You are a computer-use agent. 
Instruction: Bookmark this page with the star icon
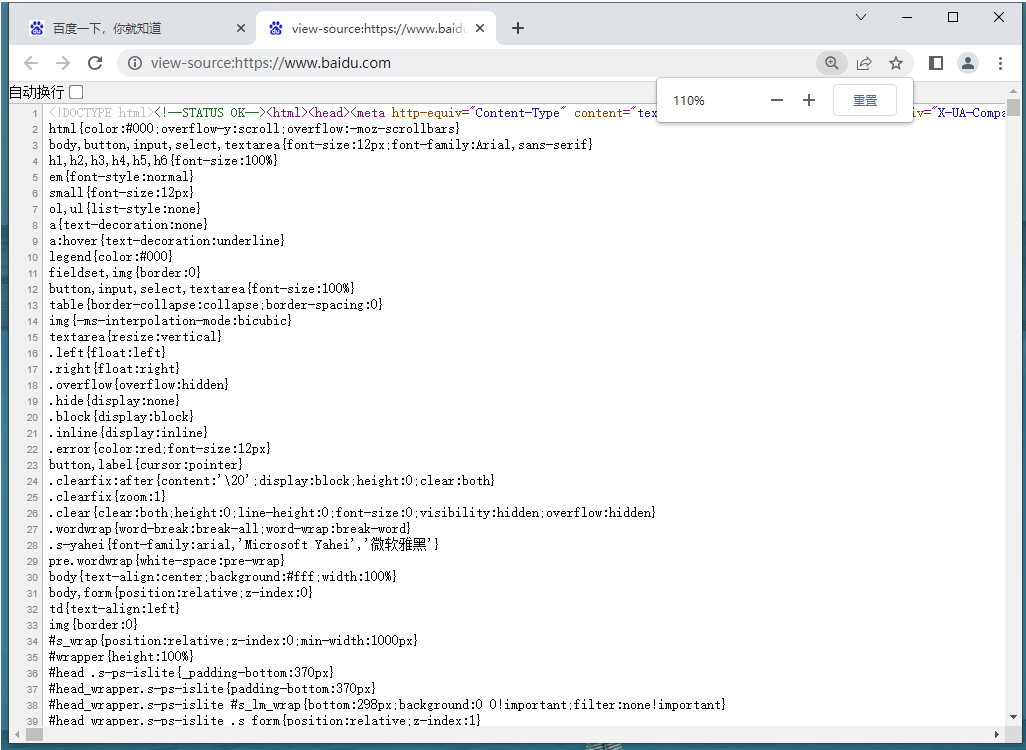(896, 63)
